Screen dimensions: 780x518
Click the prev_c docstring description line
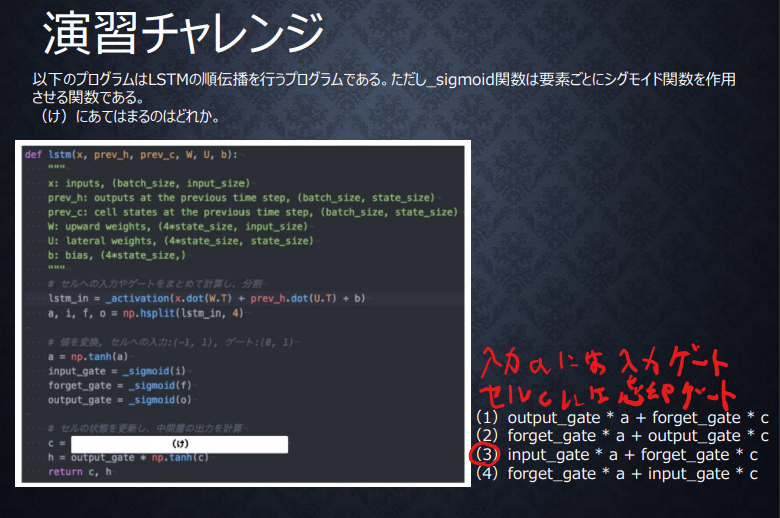252,212
